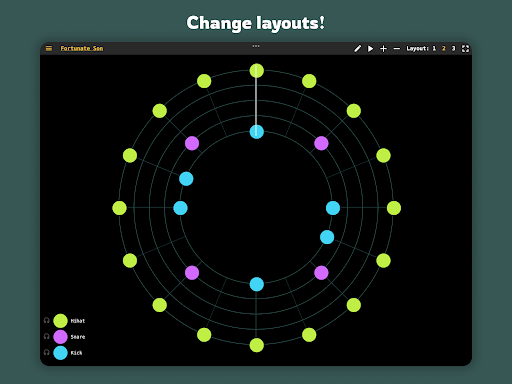Enter fullscreen mode
This screenshot has width=512, height=384.
click(x=465, y=49)
